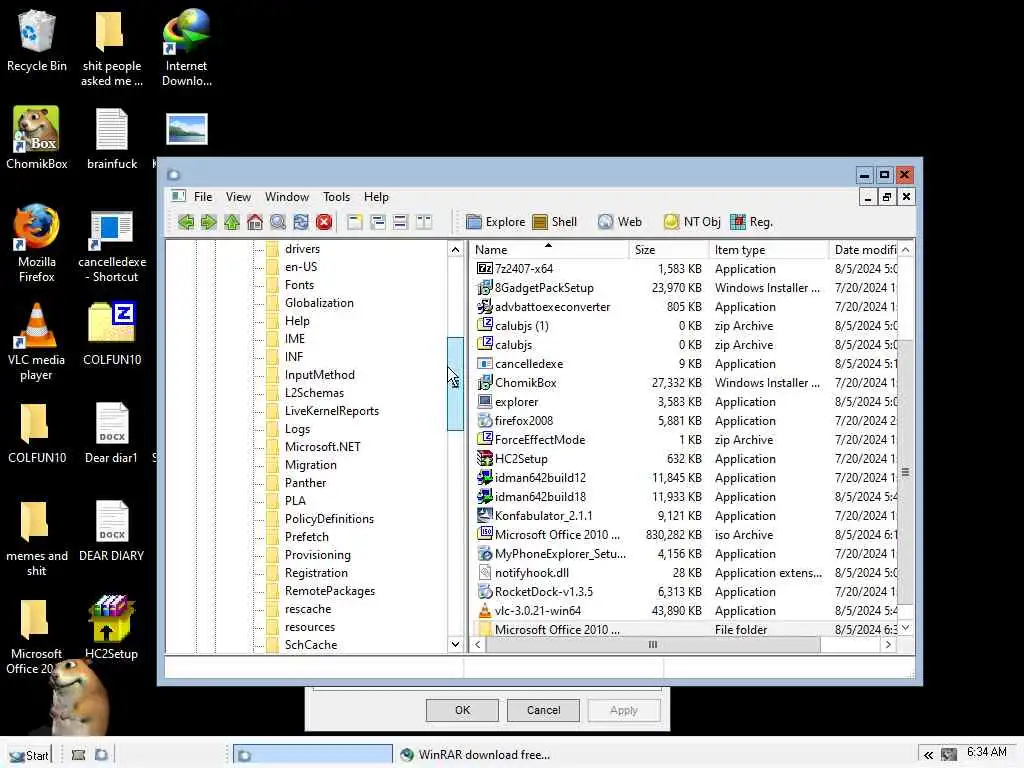Go forward with the green right arrow
The width and height of the screenshot is (1024, 768).
(x=208, y=222)
